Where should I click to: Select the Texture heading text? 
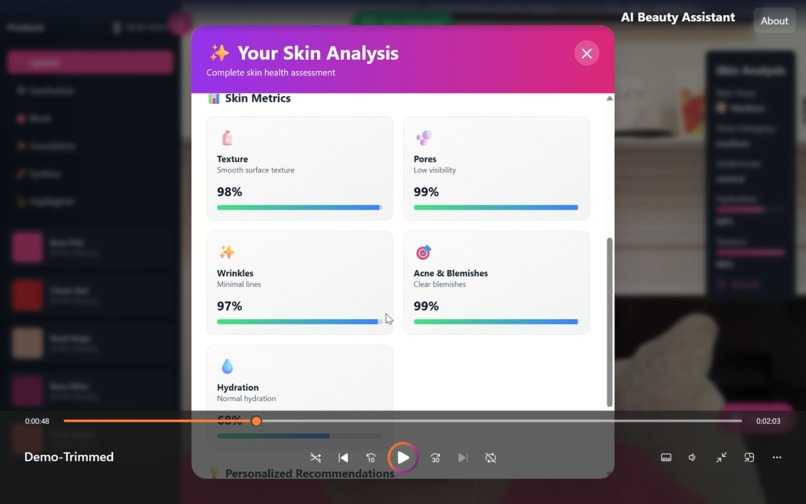pos(232,159)
